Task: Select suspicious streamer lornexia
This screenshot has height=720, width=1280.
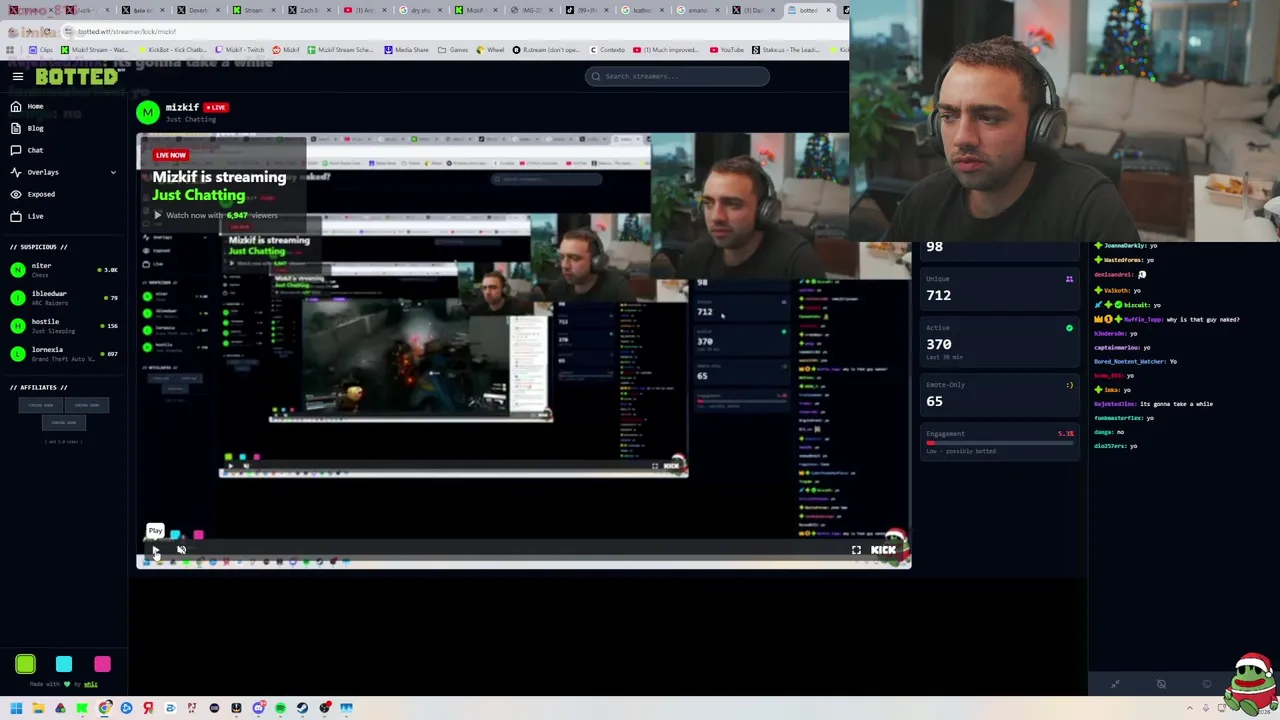Action: coord(63,353)
